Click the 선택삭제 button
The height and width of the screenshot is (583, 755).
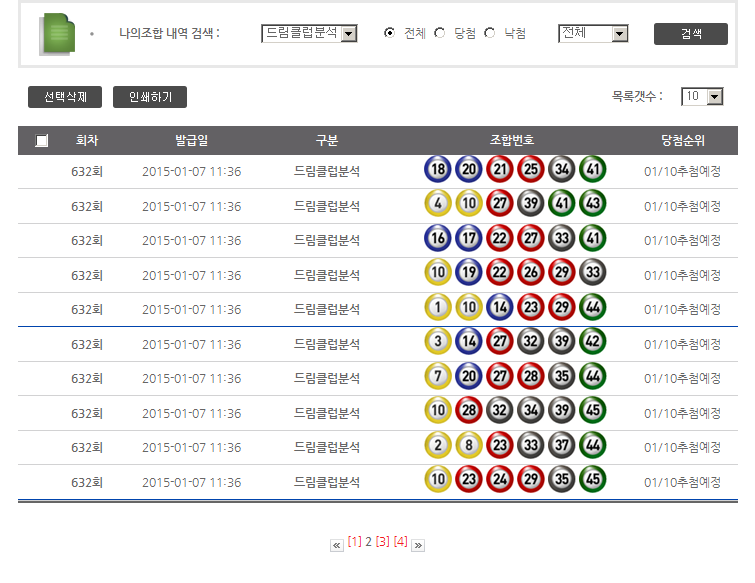coord(65,97)
